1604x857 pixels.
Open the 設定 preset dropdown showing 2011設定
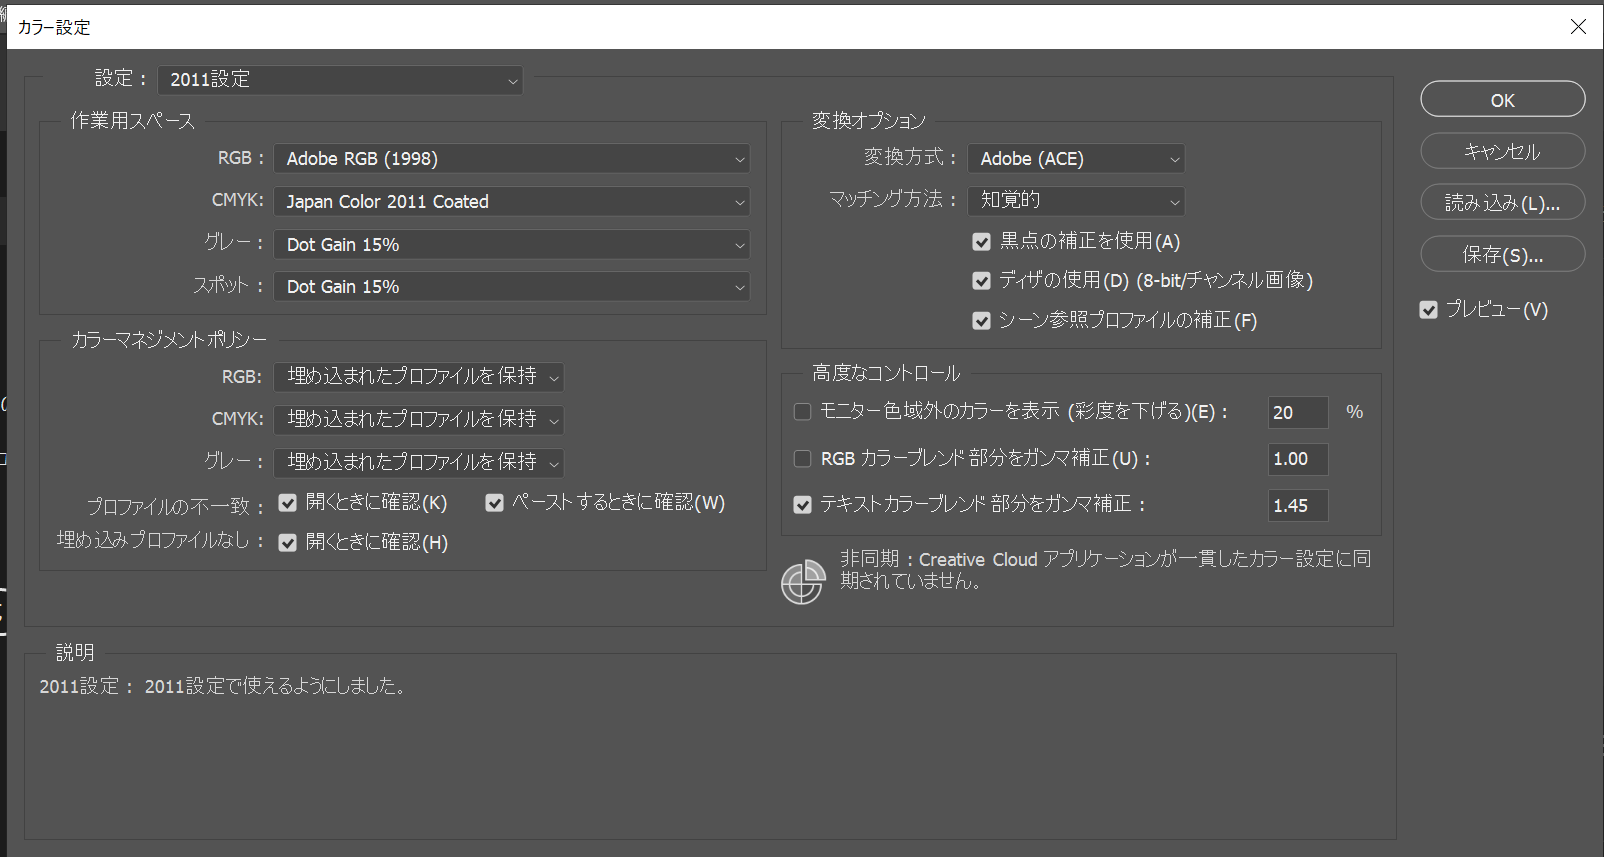coord(340,80)
